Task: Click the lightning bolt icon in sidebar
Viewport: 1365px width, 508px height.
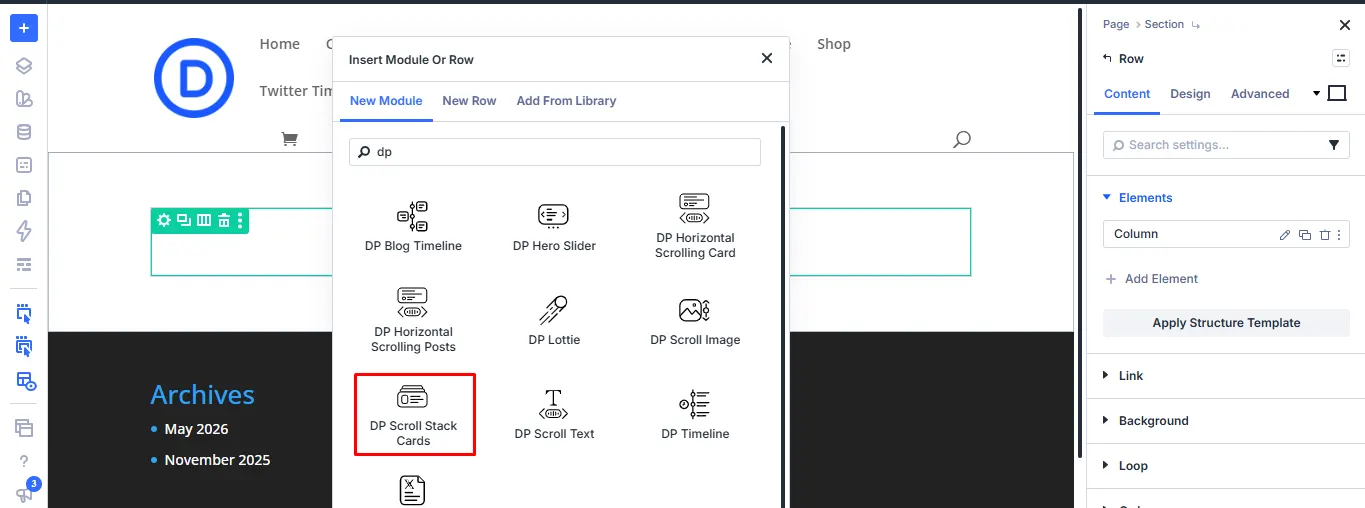Action: (24, 231)
